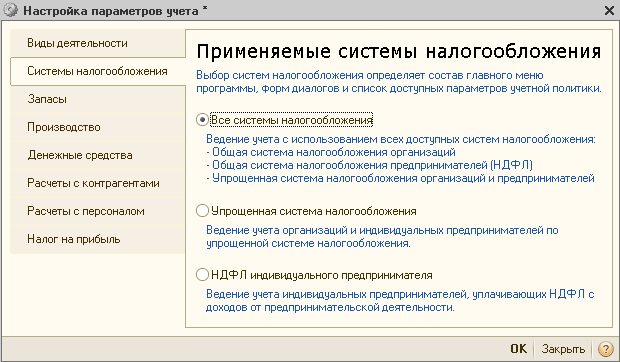Screen dimensions: 620x362
Task: Go to Расчеты с контрагентами tab
Action: click(98, 183)
